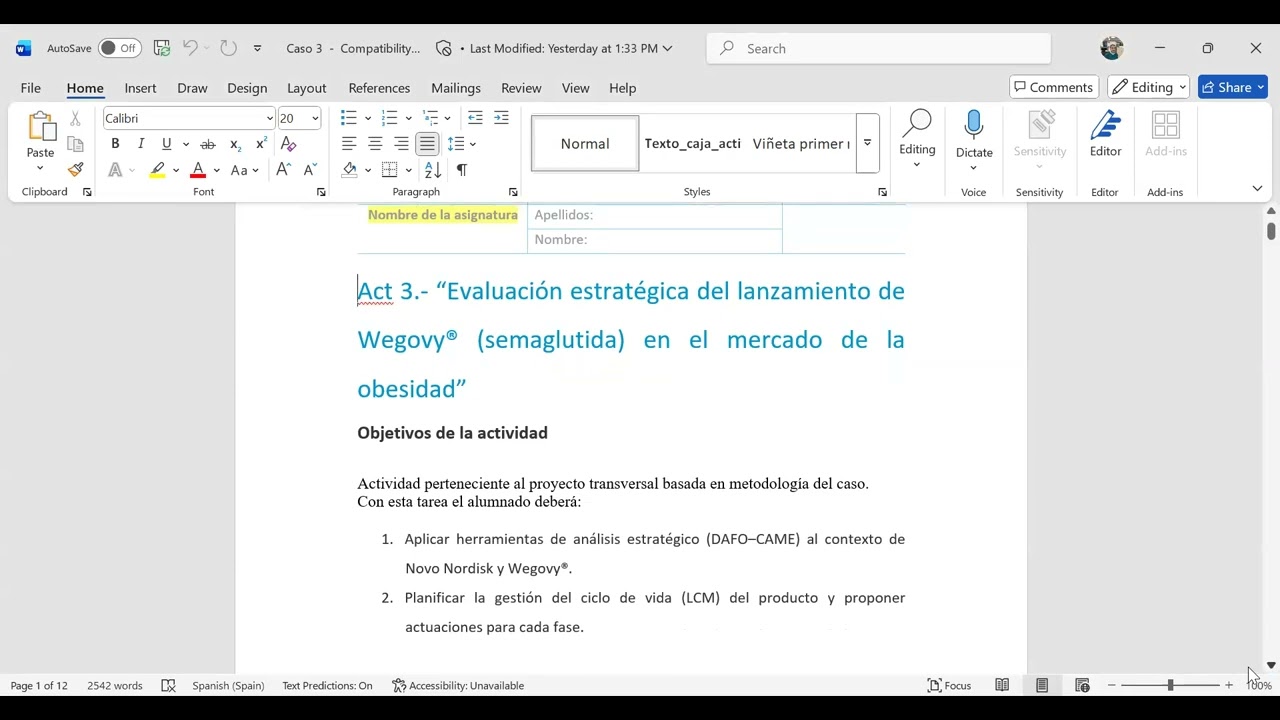Open line spacing options dropdown
Image resolution: width=1280 pixels, height=720 pixels.
[x=473, y=144]
